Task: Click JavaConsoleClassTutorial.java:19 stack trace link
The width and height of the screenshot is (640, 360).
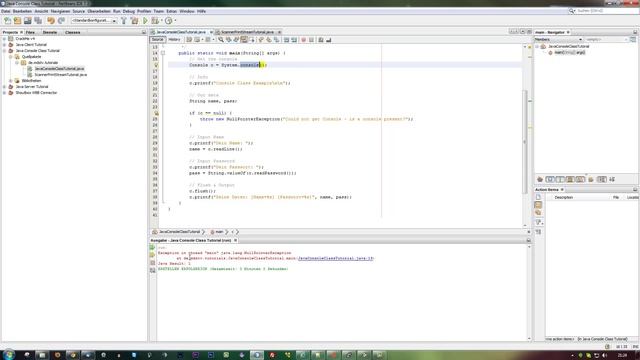Action: pos(336,258)
